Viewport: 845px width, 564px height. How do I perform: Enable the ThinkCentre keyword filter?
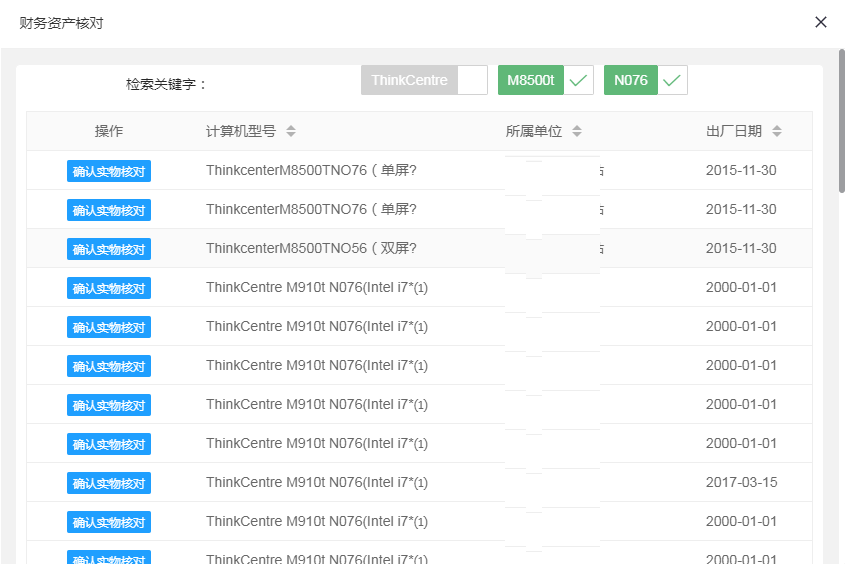click(x=424, y=80)
